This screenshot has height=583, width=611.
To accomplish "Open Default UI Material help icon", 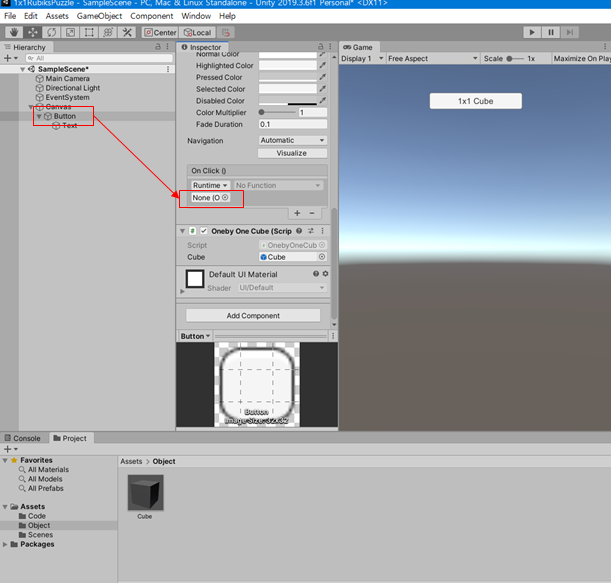I will point(316,274).
